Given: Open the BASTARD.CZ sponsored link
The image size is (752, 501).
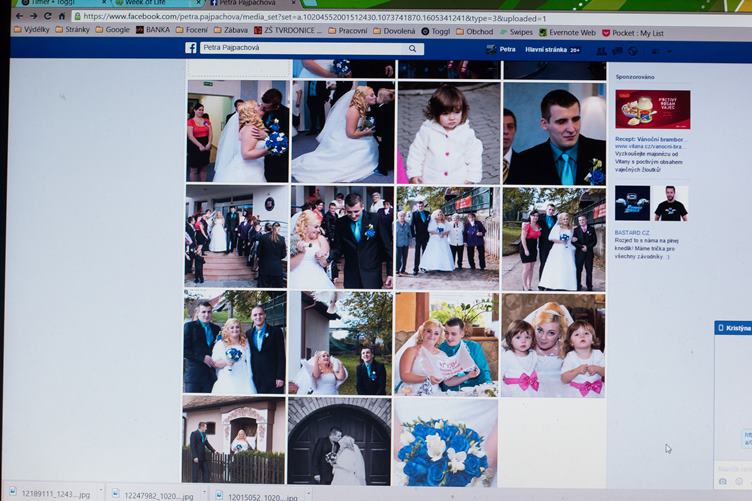Looking at the screenshot, I should 632,233.
